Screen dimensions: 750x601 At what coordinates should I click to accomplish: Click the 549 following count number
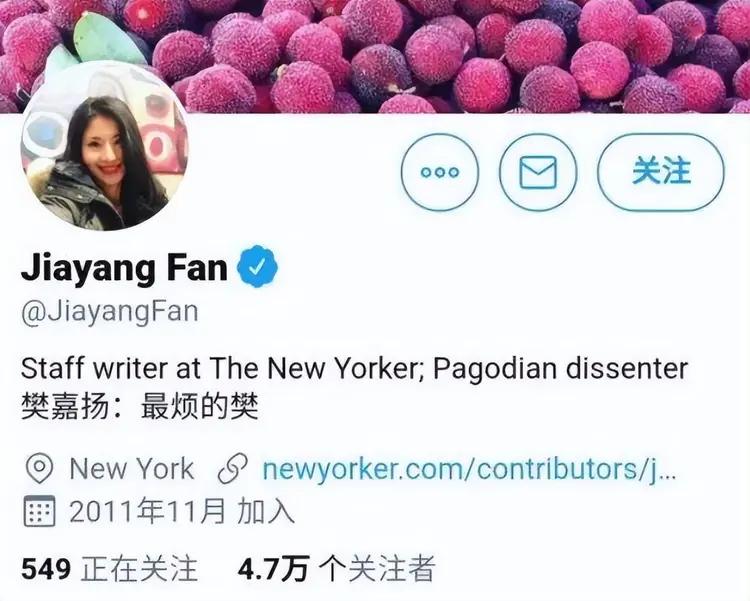pos(46,569)
